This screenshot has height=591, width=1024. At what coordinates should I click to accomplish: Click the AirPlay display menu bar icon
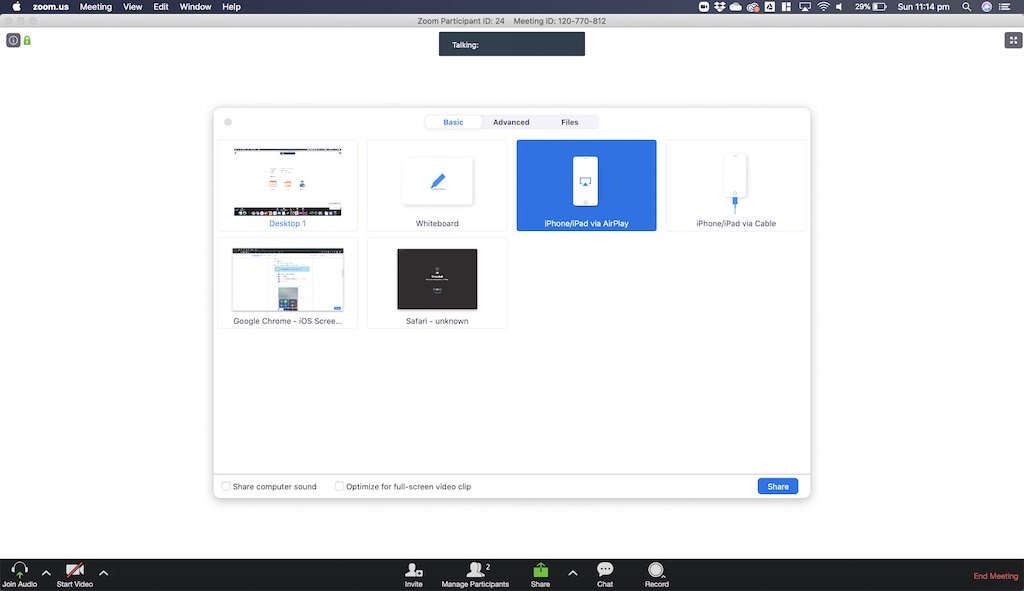click(805, 7)
